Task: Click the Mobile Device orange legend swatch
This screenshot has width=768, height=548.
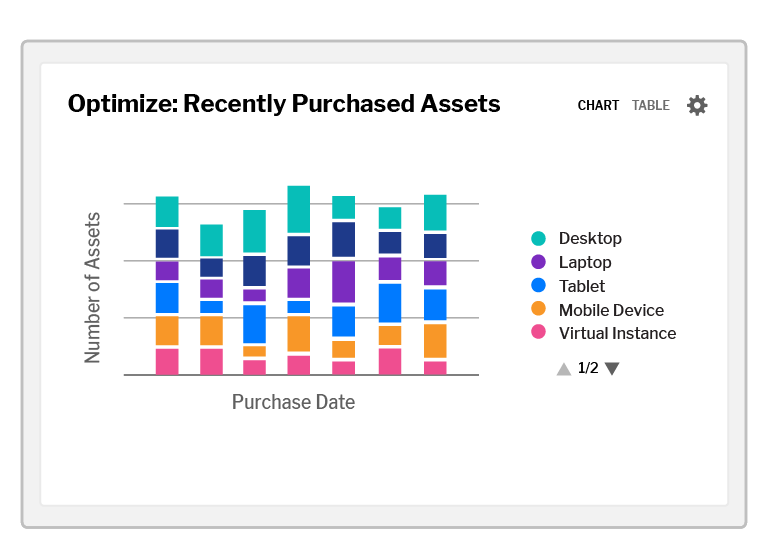Action: (538, 309)
